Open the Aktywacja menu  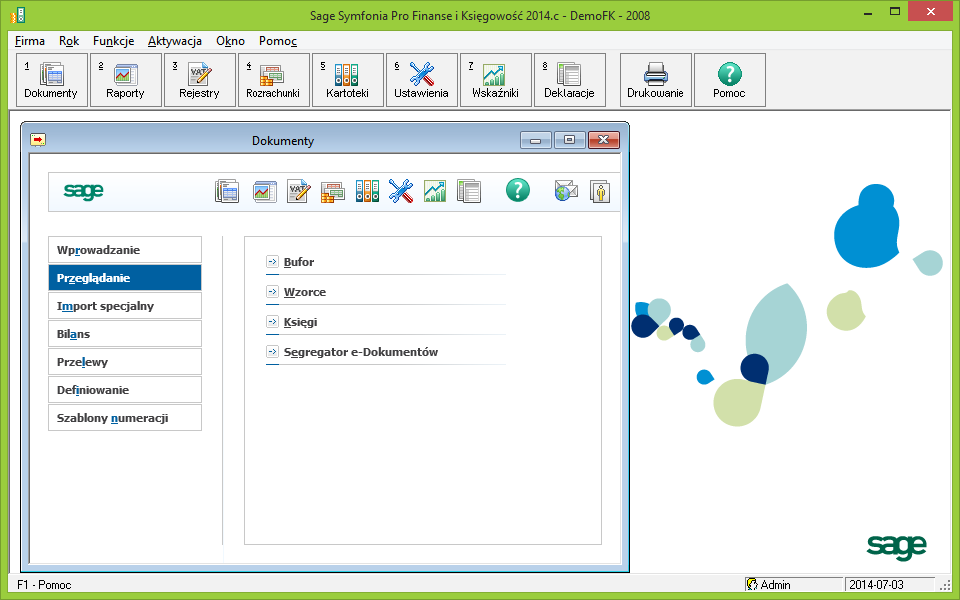click(175, 41)
